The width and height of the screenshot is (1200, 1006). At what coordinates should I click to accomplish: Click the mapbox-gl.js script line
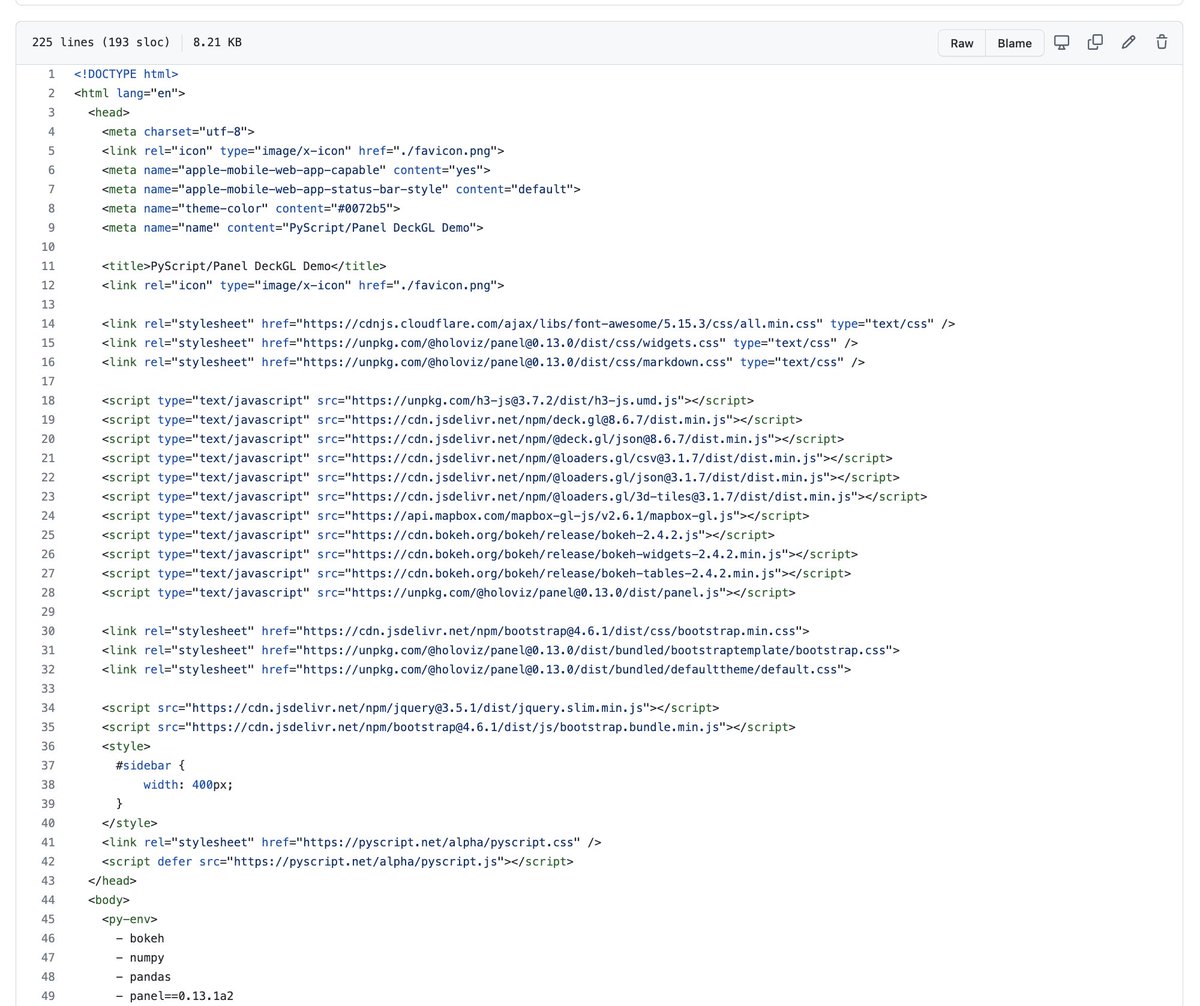455,516
